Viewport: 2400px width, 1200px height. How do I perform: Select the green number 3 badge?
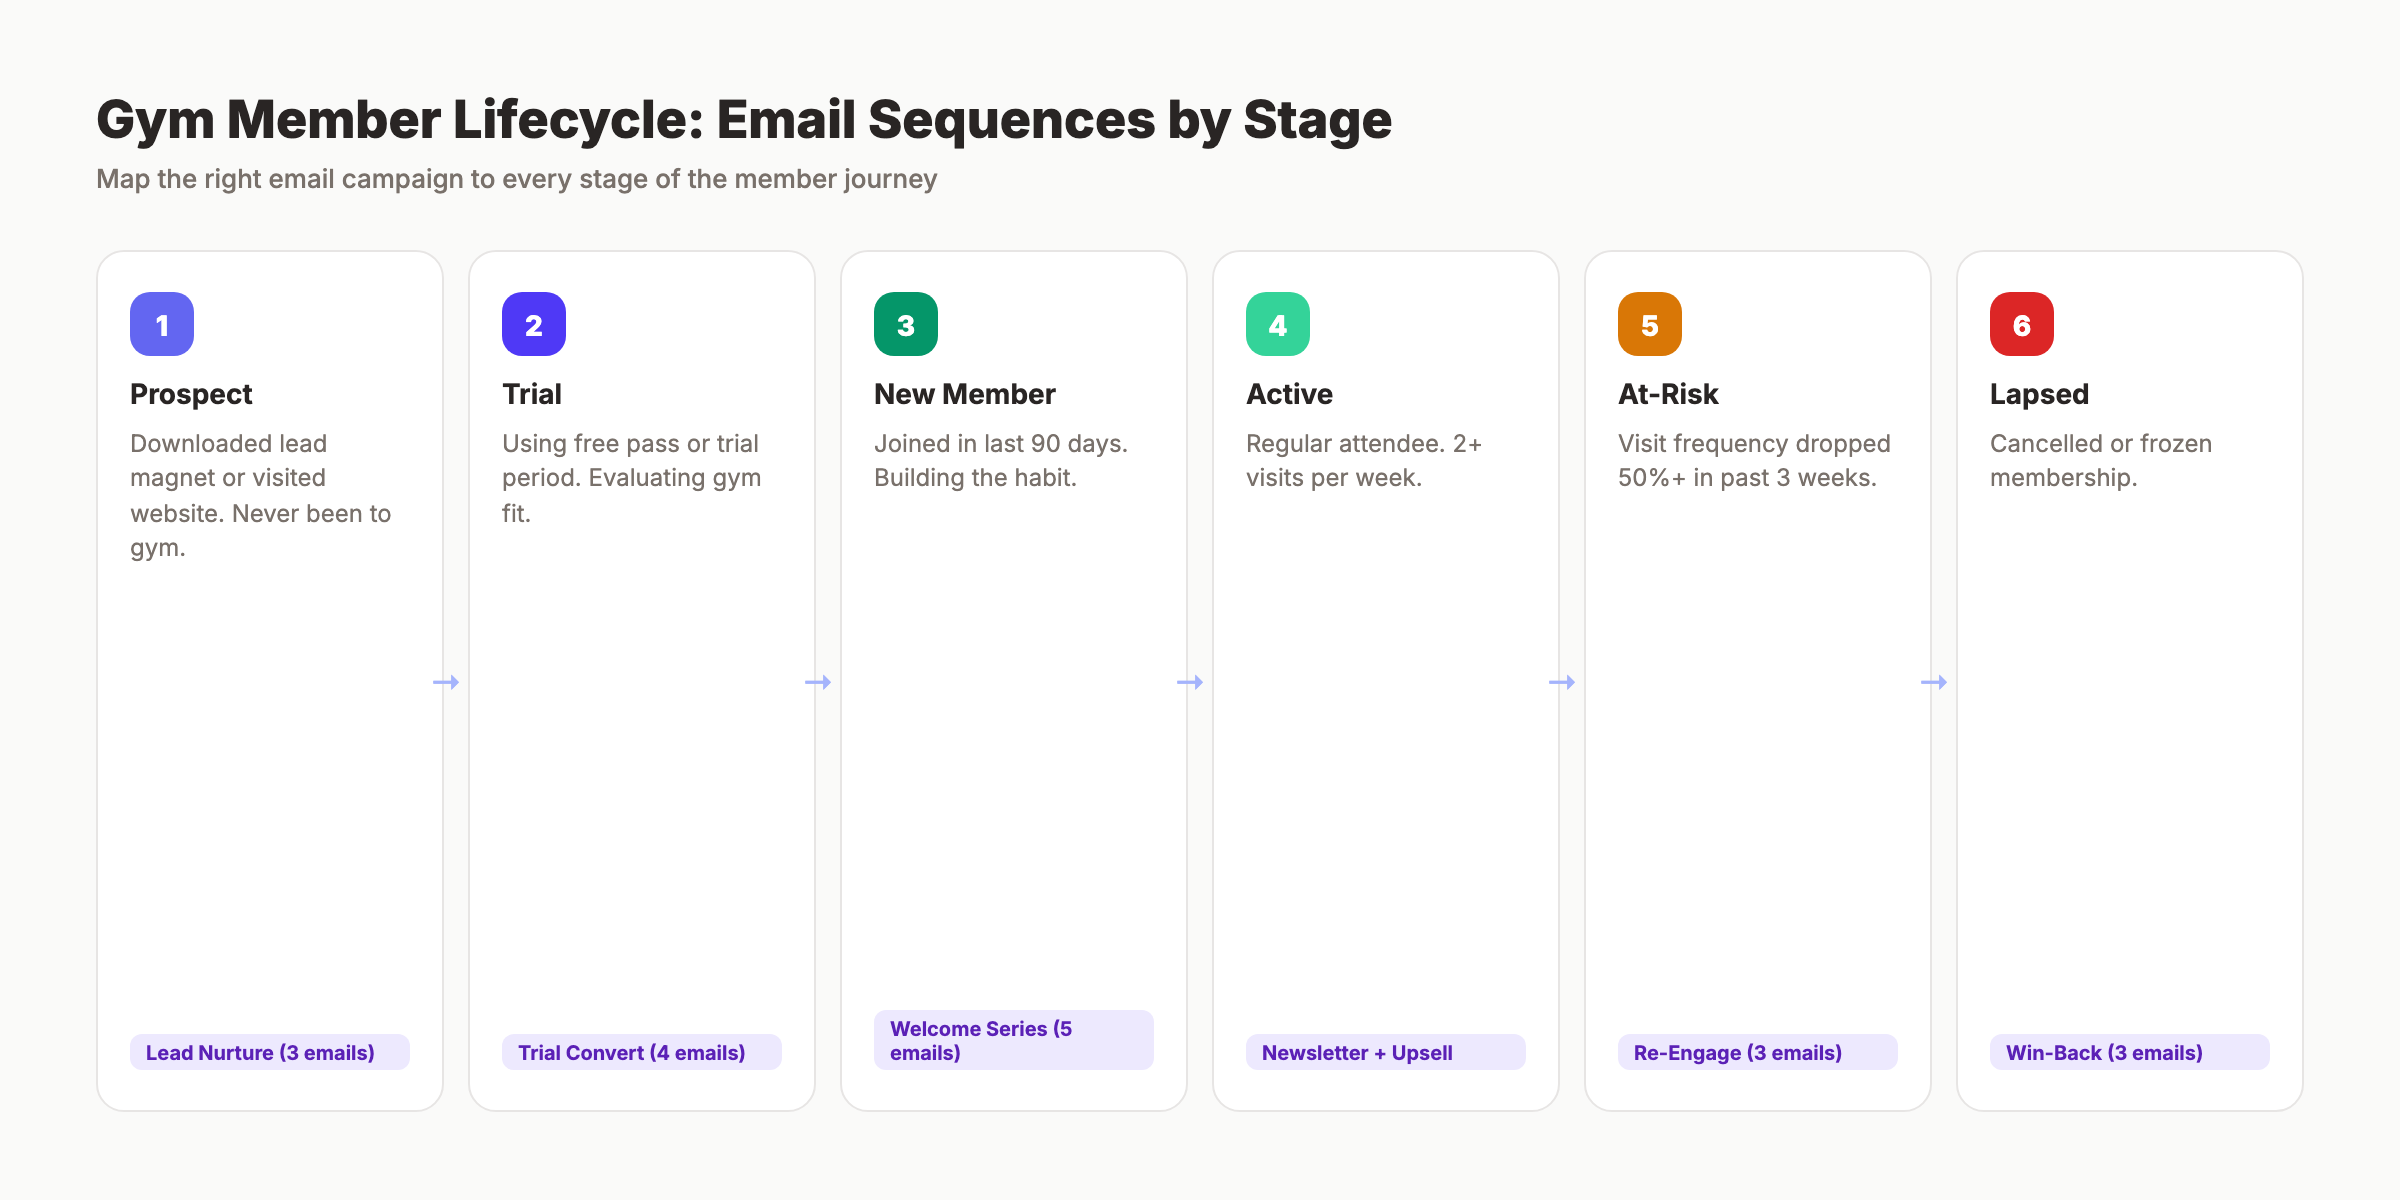click(906, 324)
